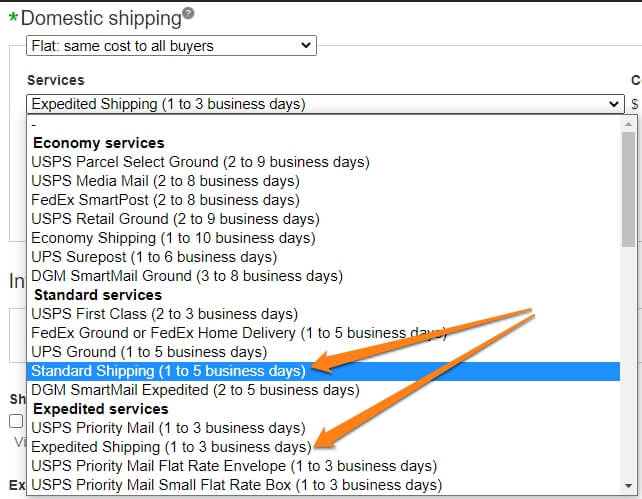Screen dimensions: 642x499
Task: Select USPS Priority Mail Small Flat Rate Box
Action: pos(323,485)
